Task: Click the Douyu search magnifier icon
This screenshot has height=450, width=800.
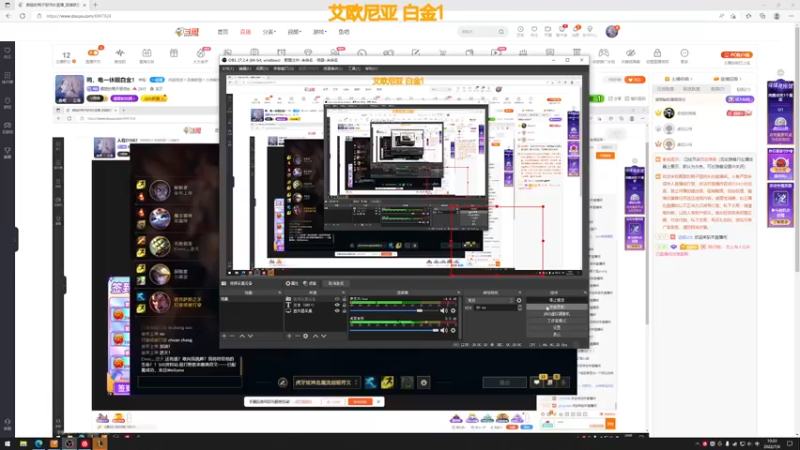Action: coord(502,32)
